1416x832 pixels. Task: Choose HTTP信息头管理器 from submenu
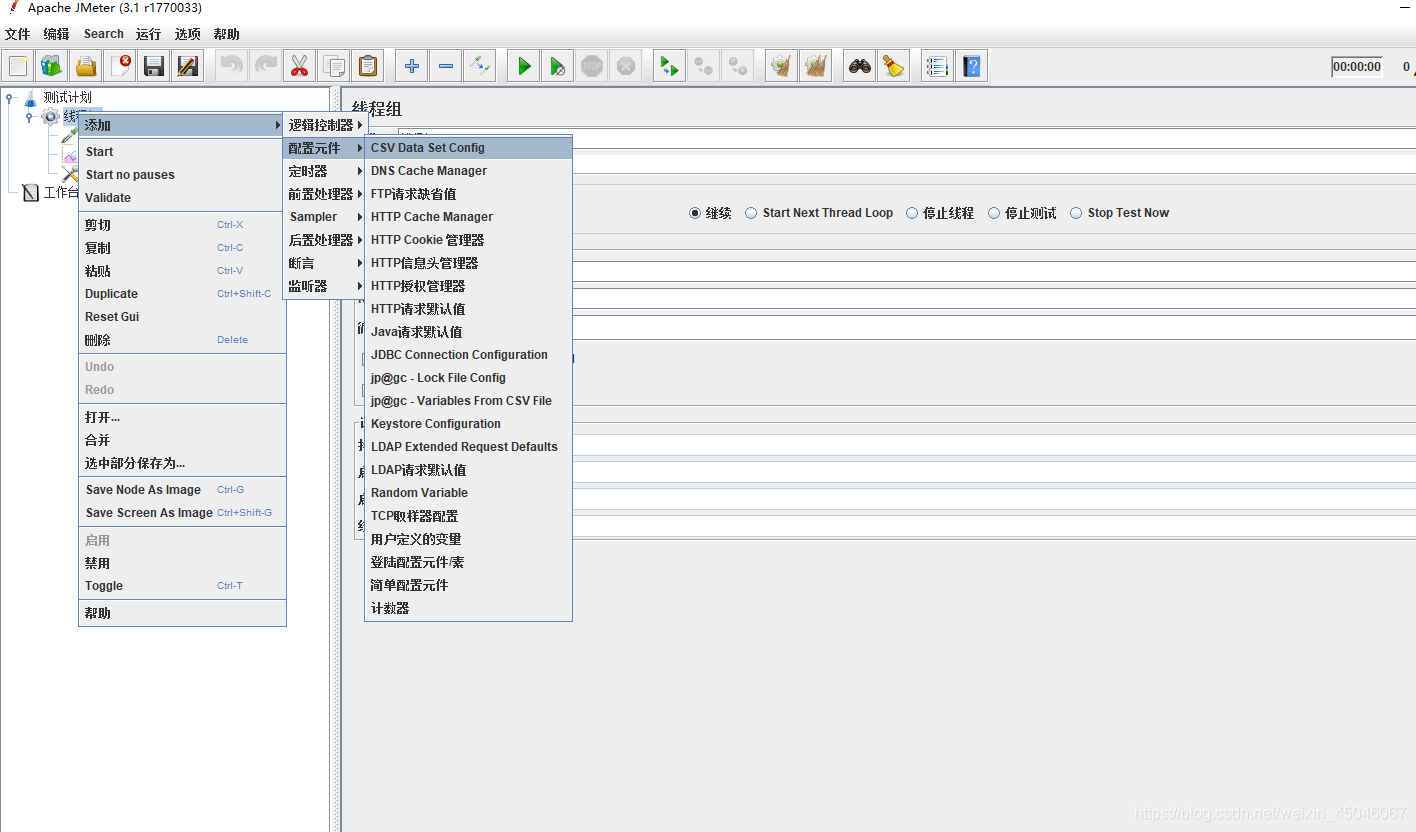point(468,263)
